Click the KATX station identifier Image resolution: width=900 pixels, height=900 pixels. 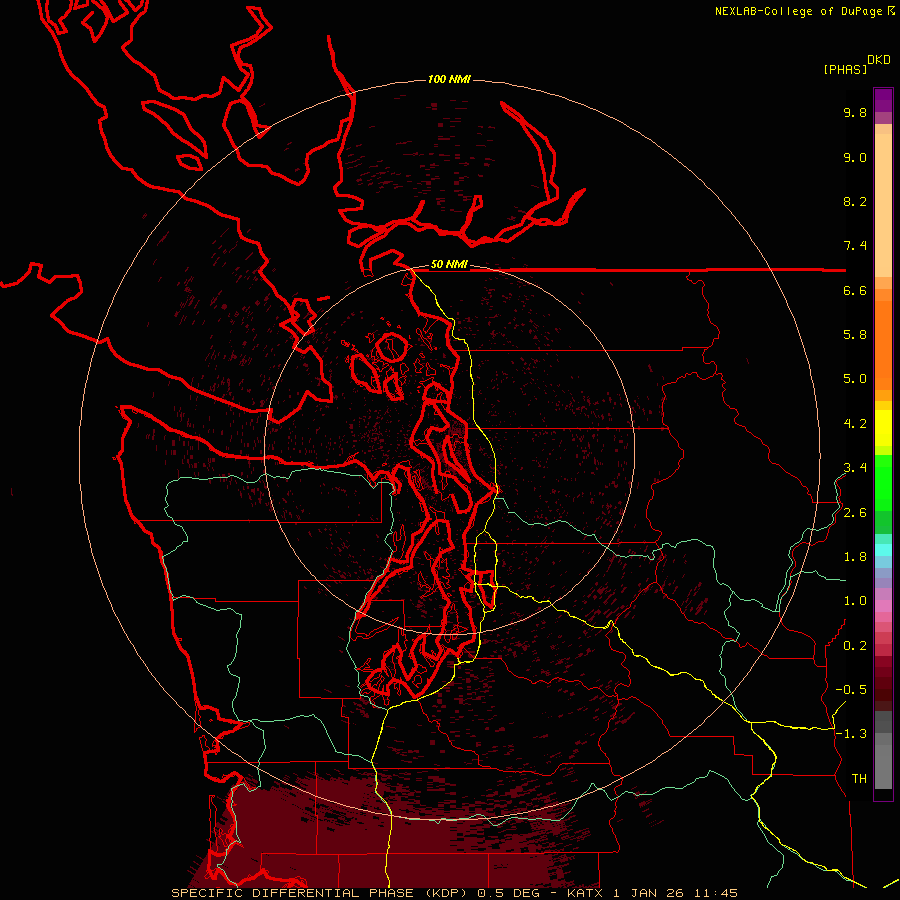point(584,893)
